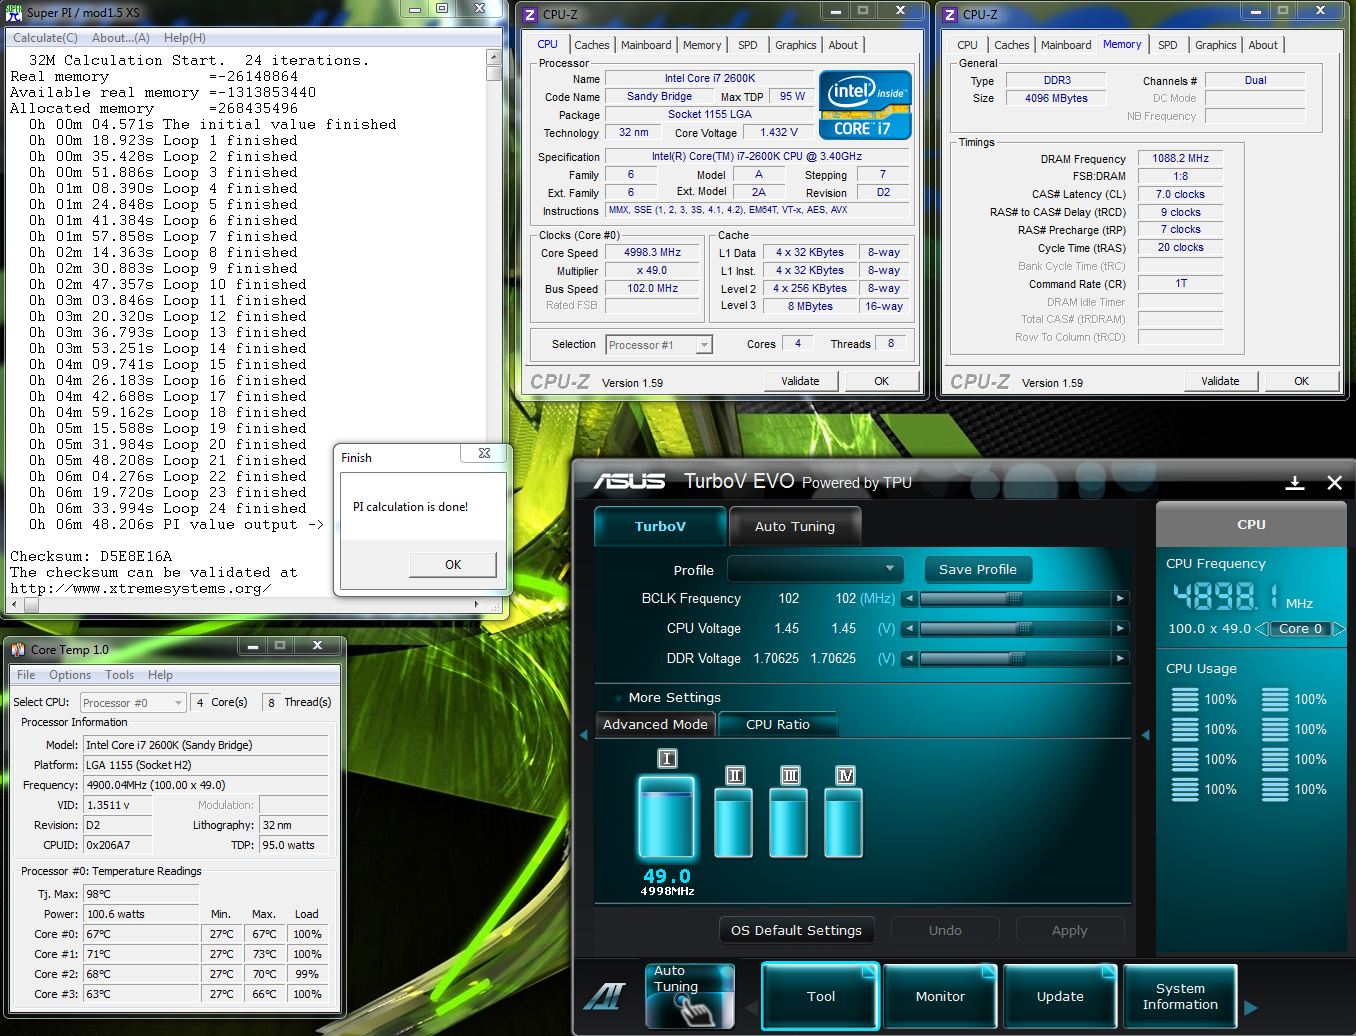
Task: Click the BCLK Frequency slider
Action: click(1015, 599)
